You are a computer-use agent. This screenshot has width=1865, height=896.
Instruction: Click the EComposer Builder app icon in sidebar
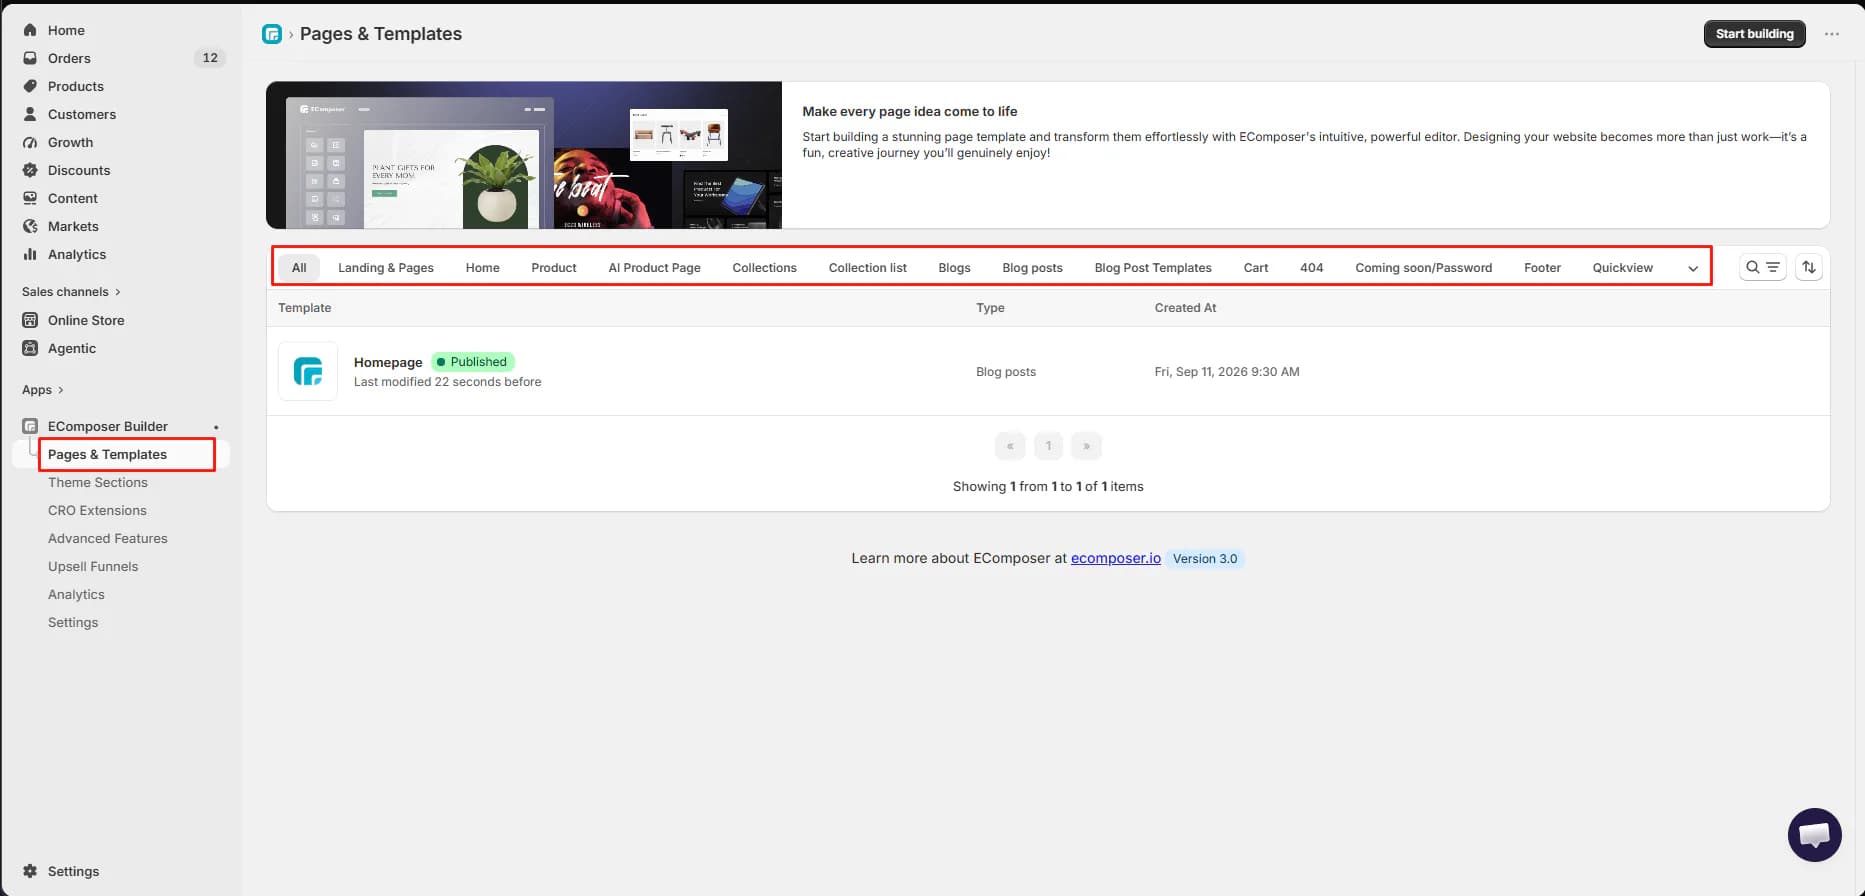tap(30, 426)
